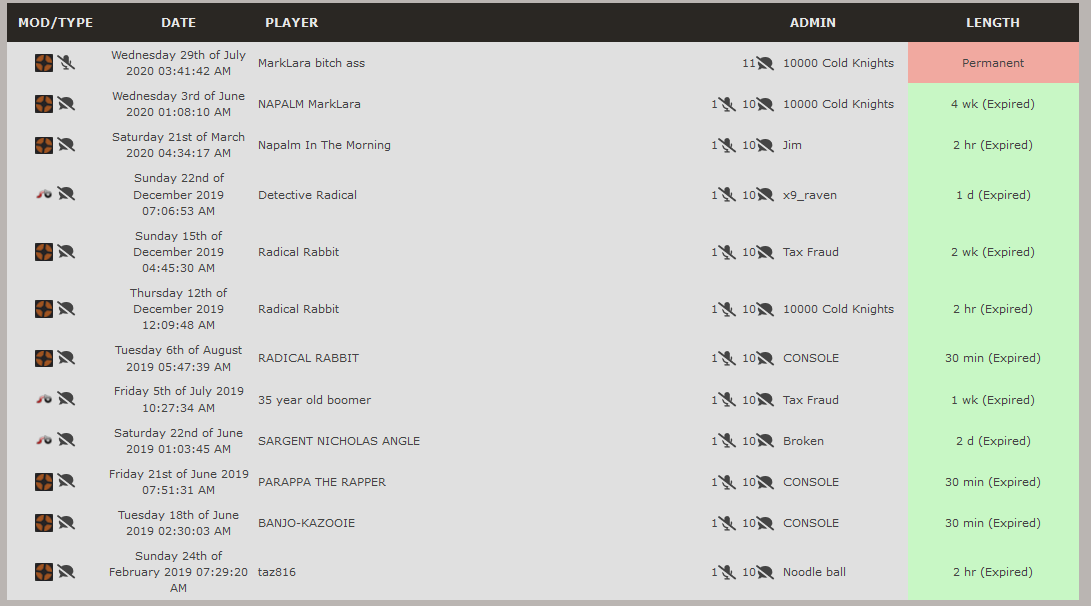Open player PARAPPA THE RAPPER entry
Viewport: 1091px width, 606px height.
coord(321,481)
